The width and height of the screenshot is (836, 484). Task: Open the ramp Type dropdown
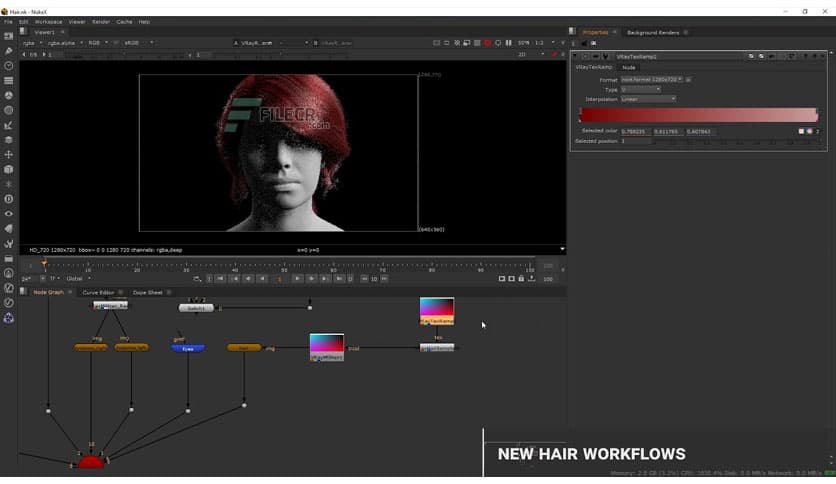point(641,90)
